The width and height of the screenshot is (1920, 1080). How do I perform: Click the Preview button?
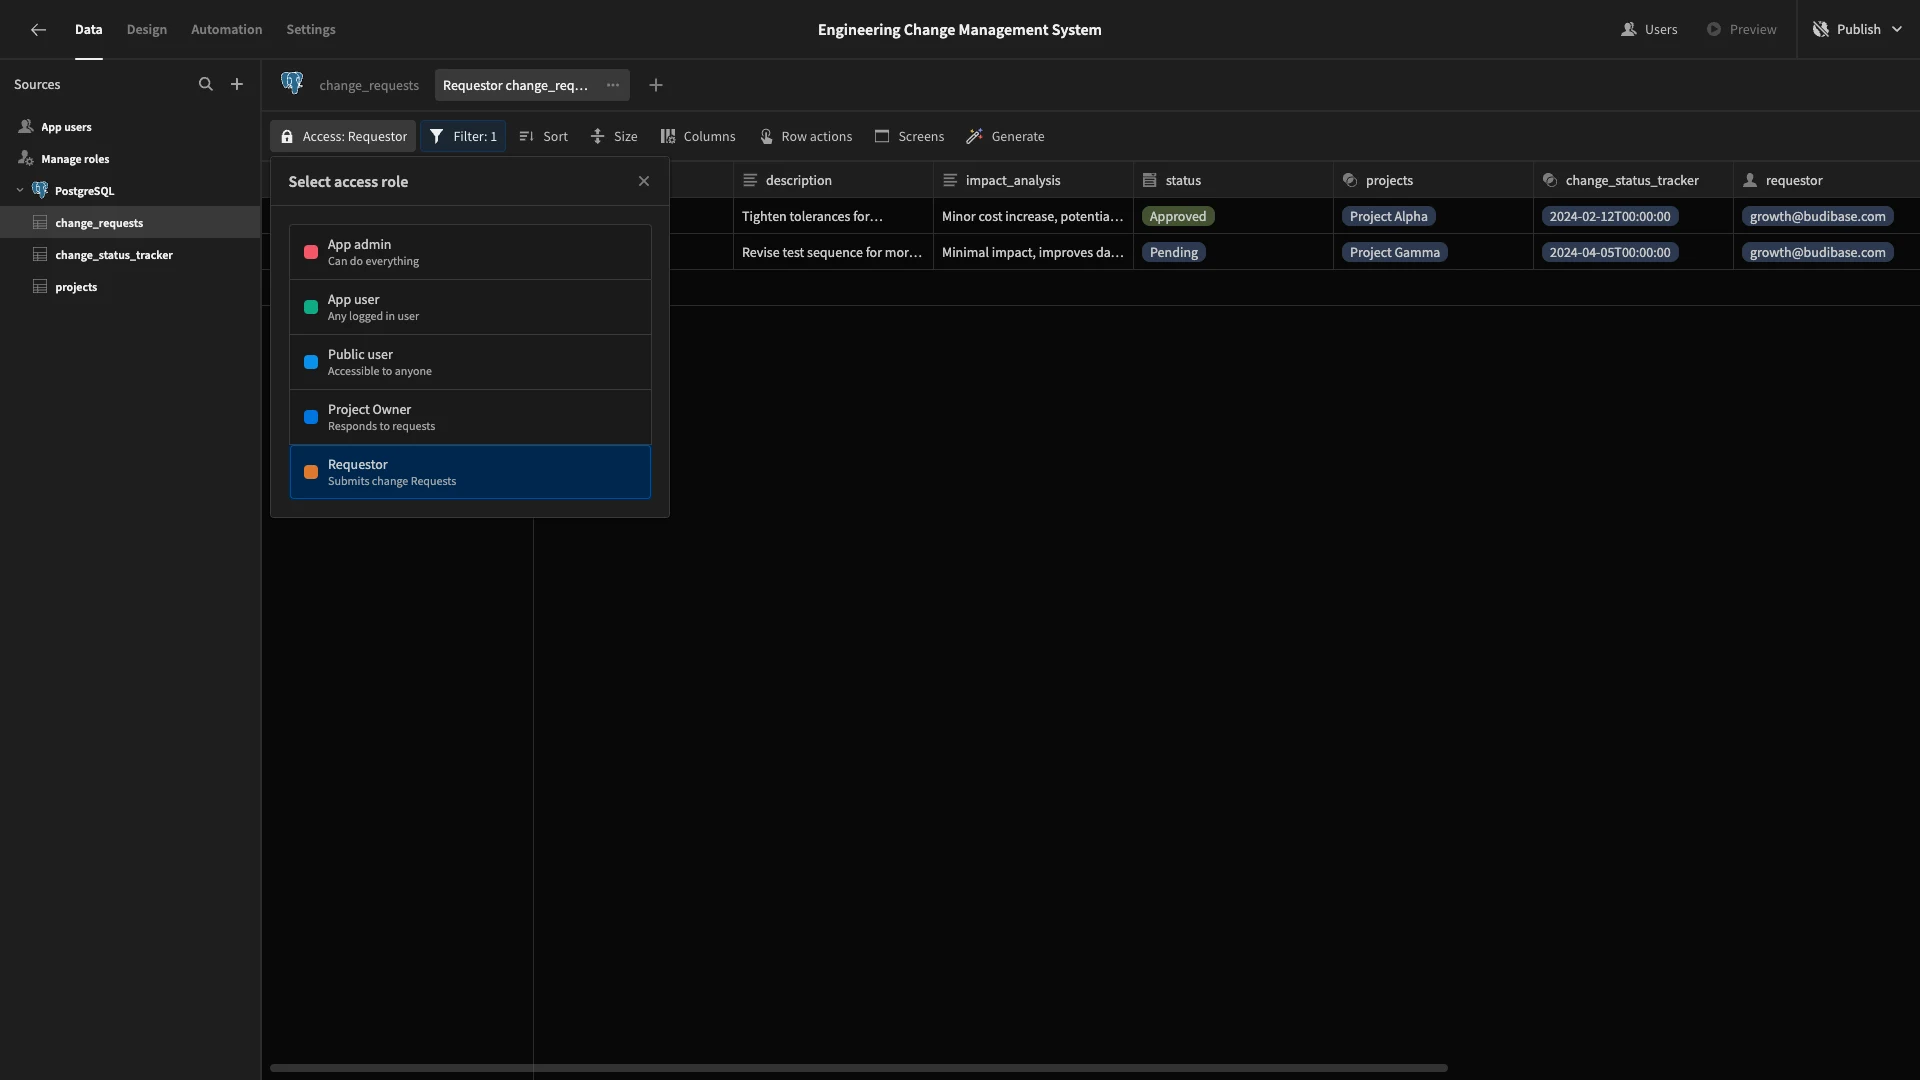pyautogui.click(x=1741, y=30)
